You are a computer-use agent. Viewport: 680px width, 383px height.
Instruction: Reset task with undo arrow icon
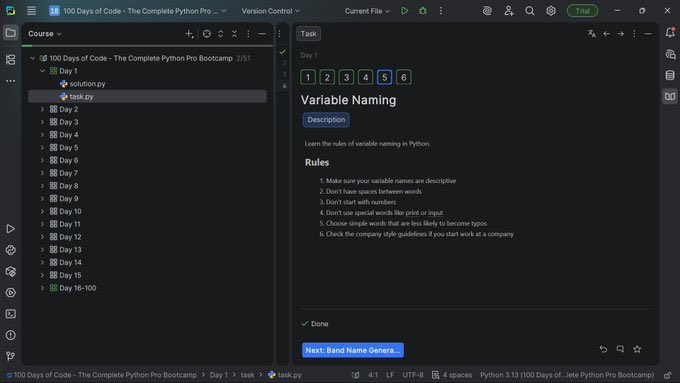603,349
